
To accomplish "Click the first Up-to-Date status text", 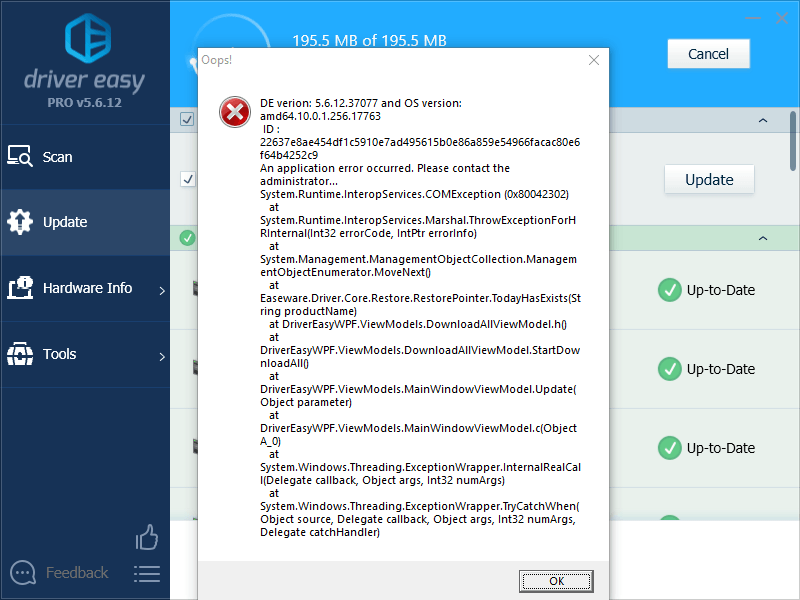I will tap(721, 290).
